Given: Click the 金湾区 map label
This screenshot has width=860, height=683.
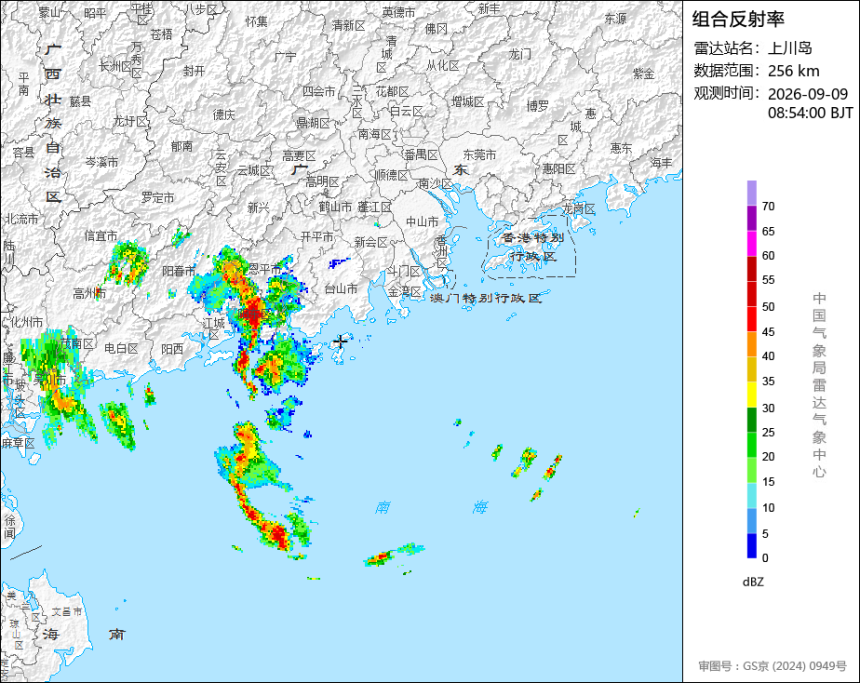Looking at the screenshot, I should pyautogui.click(x=404, y=291).
